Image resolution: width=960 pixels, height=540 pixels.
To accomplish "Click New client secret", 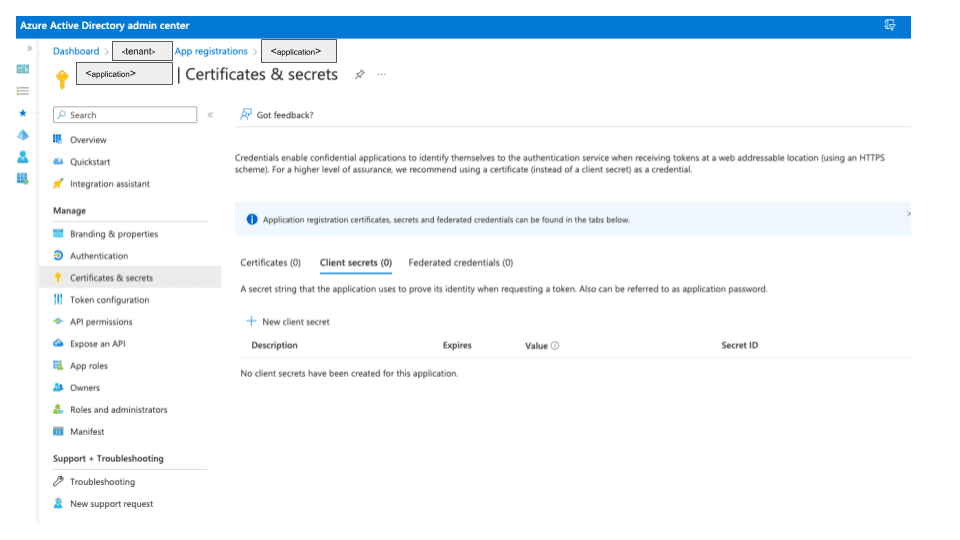I will (288, 321).
